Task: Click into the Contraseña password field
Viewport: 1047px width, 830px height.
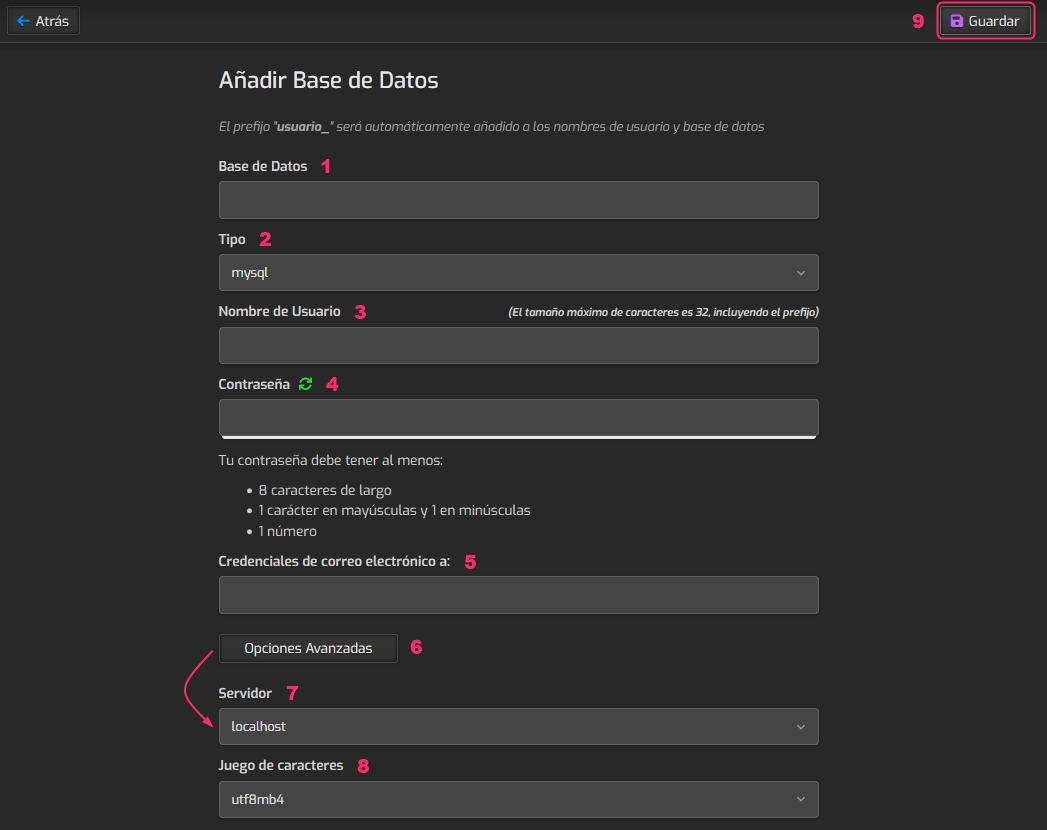Action: point(518,416)
